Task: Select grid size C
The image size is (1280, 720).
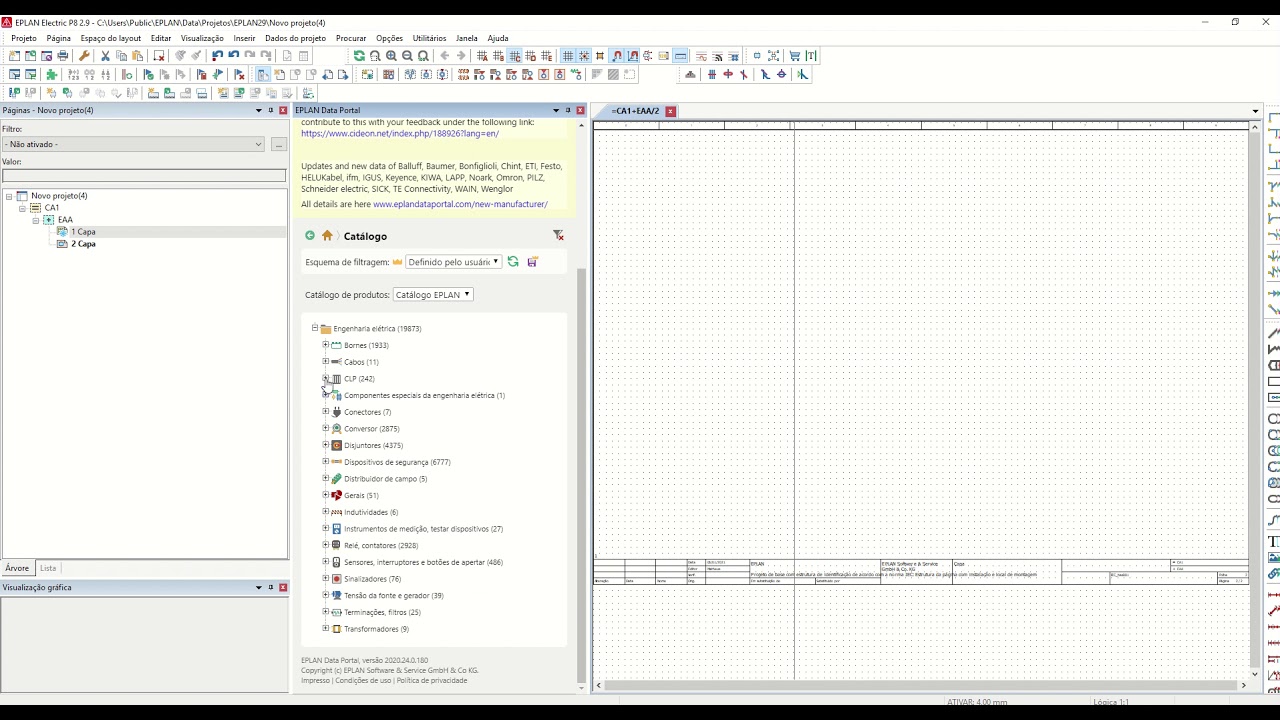Action: (x=515, y=56)
